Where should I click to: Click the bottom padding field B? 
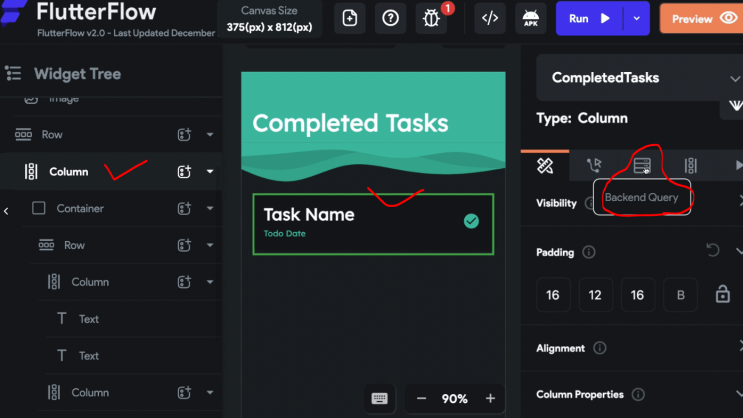pos(680,295)
